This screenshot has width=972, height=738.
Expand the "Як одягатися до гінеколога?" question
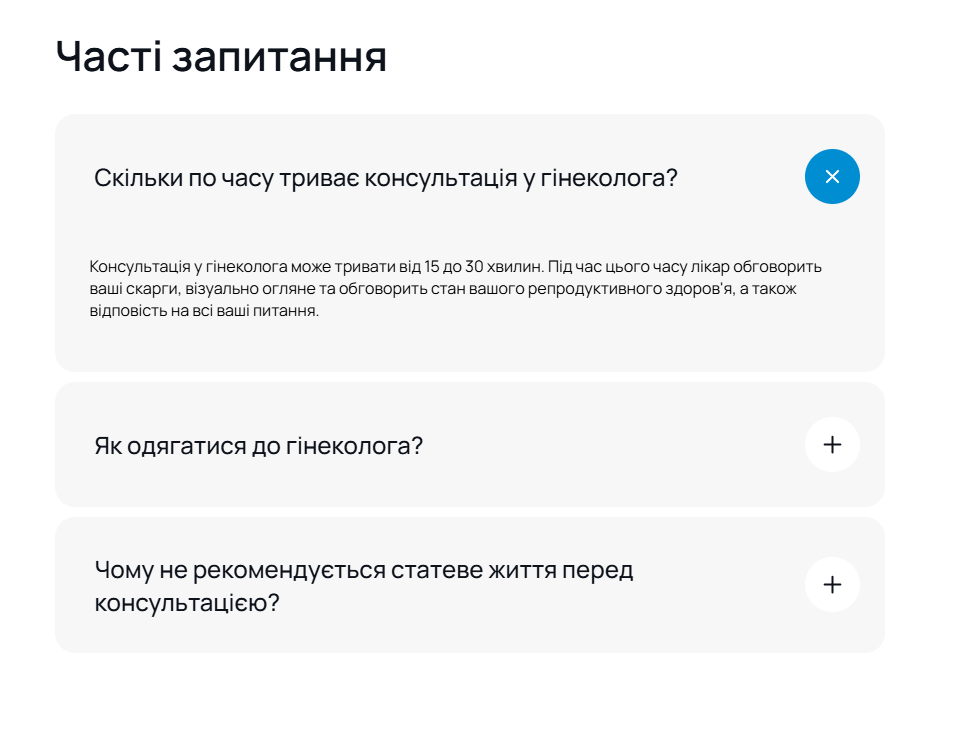pyautogui.click(x=258, y=445)
